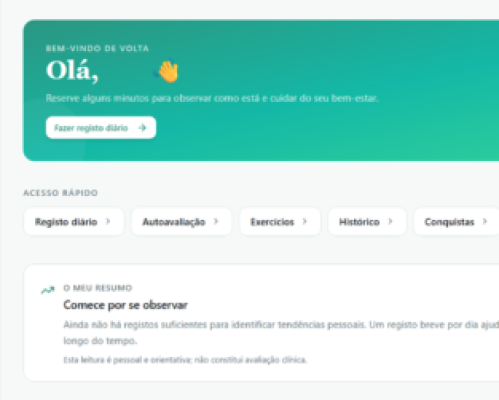Screen dimensions: 499x400
Task: Click the trend chart icon beside O meu resumo
Action: (x=48, y=290)
